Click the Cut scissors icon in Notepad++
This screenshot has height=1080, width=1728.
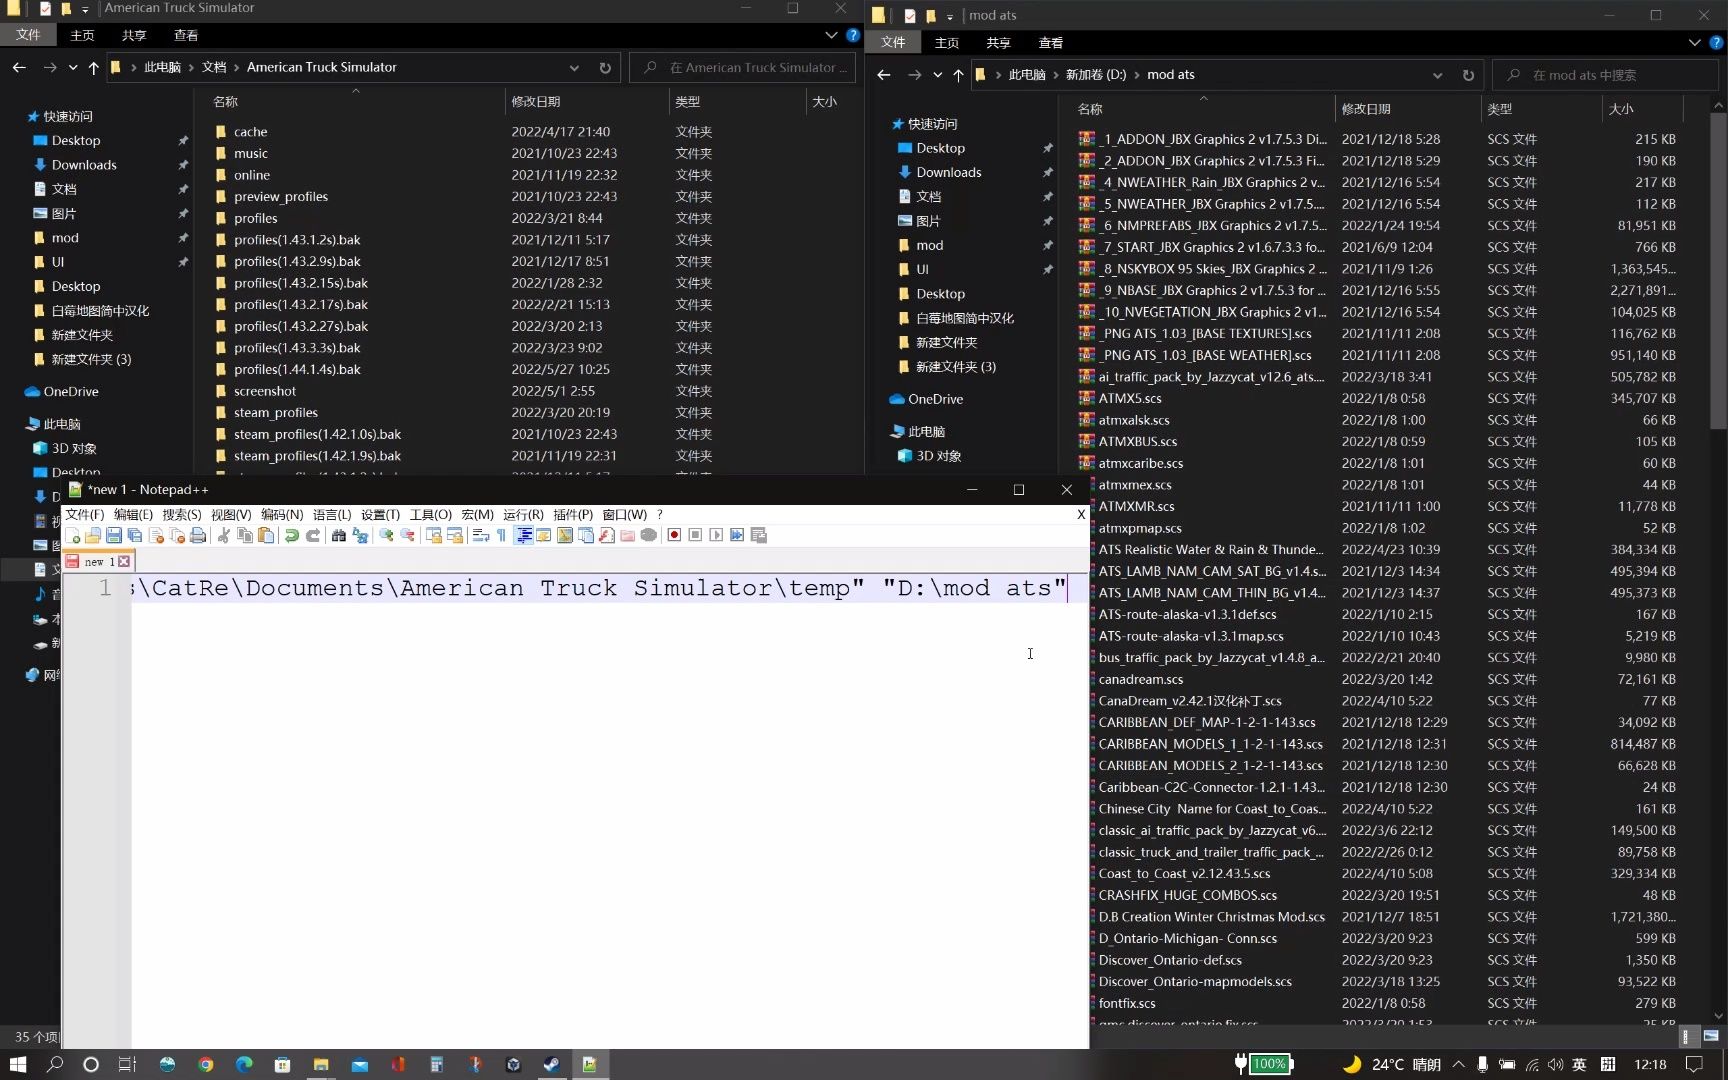click(x=224, y=535)
